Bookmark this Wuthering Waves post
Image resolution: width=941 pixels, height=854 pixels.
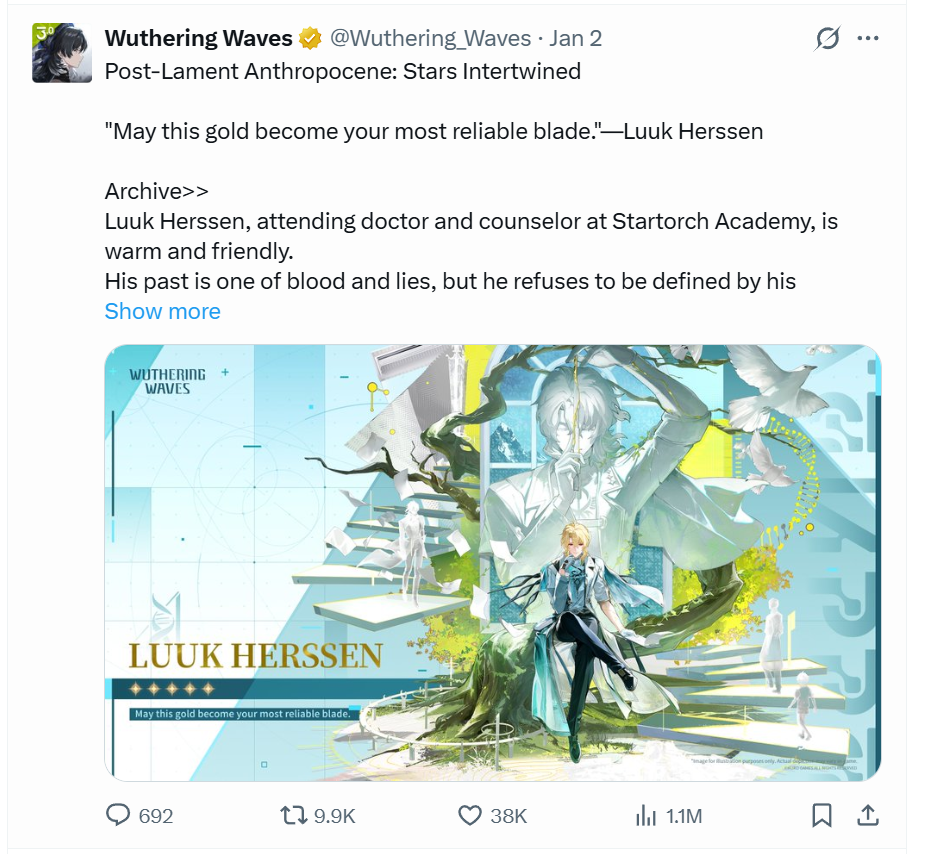[x=822, y=815]
